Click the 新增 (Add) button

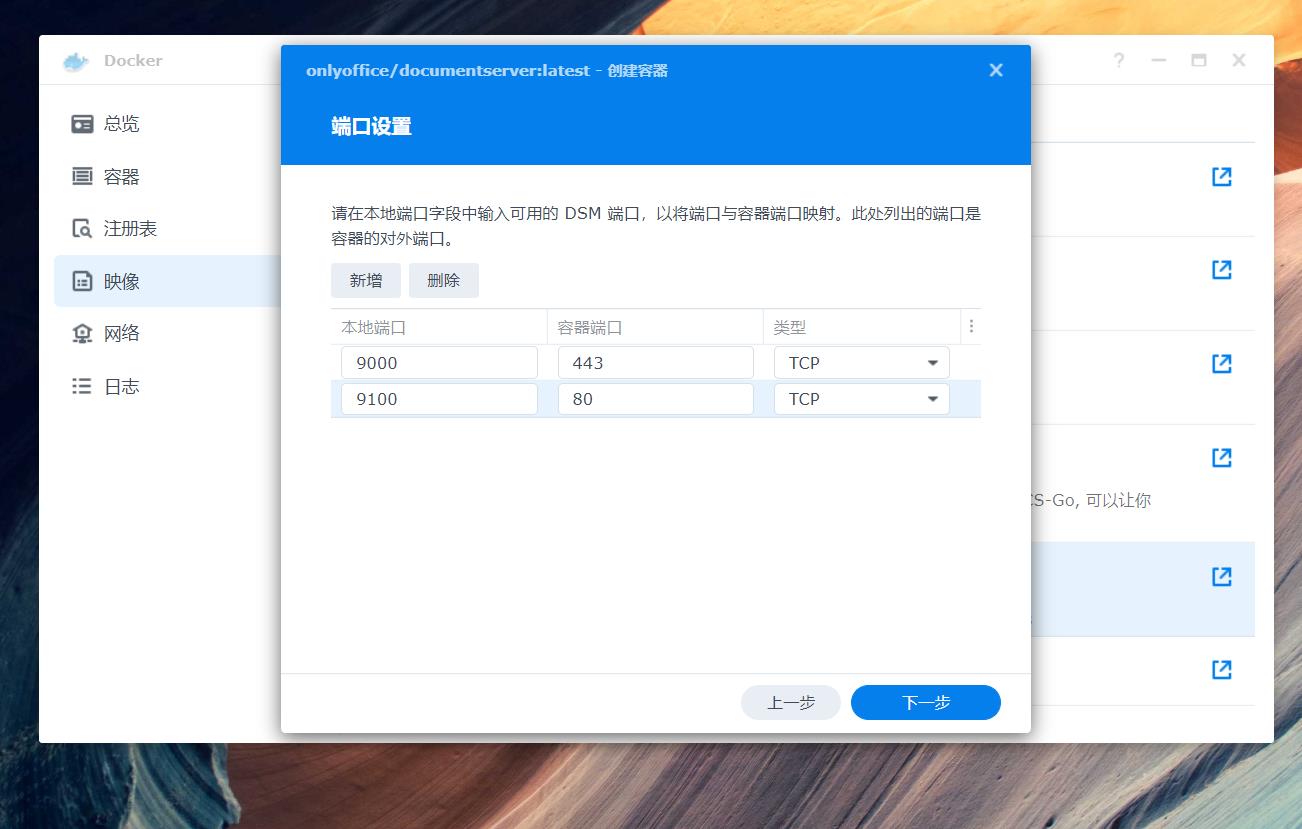coord(365,280)
